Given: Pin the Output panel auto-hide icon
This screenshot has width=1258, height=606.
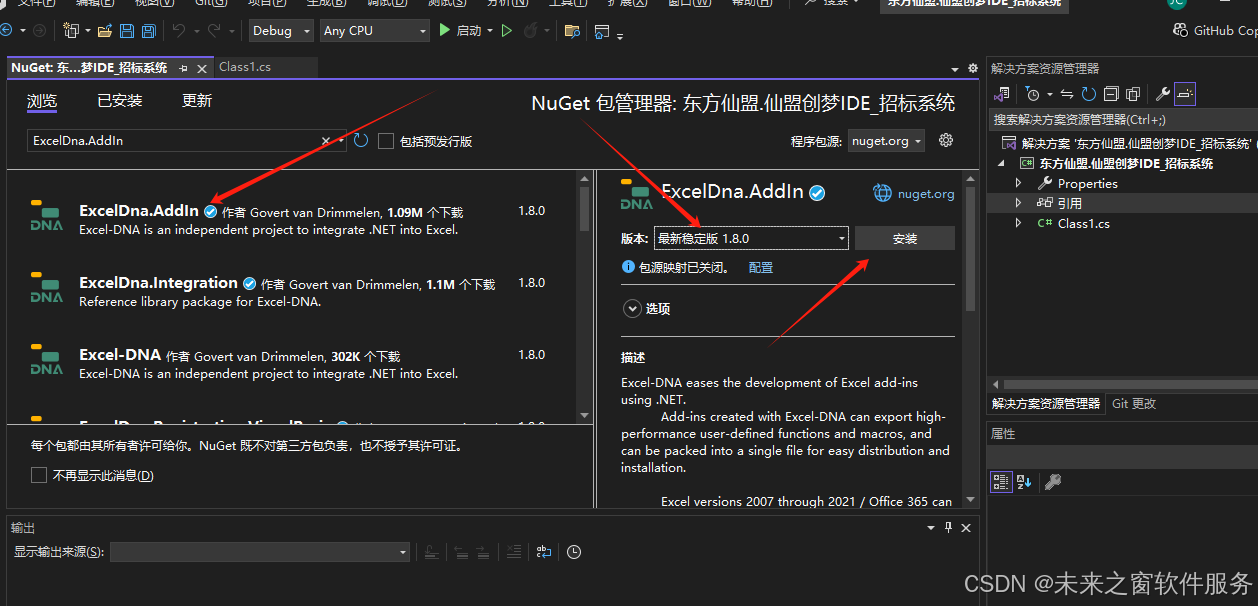Looking at the screenshot, I should tap(949, 527).
